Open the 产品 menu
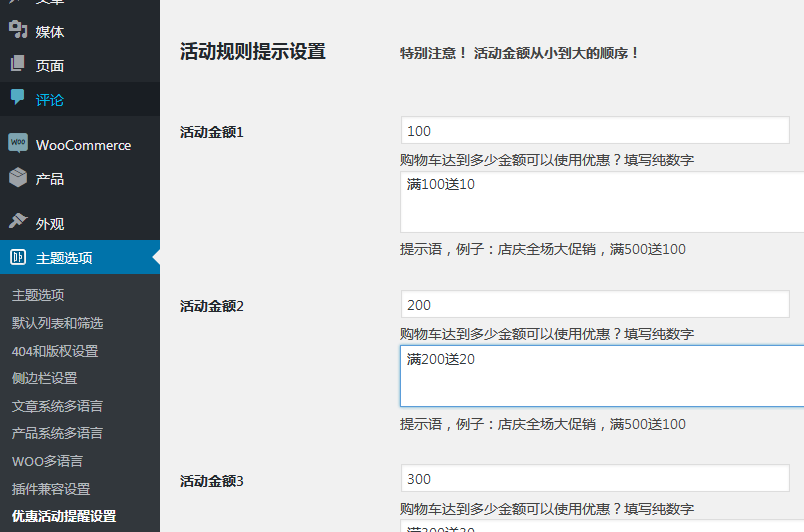 coord(80,179)
